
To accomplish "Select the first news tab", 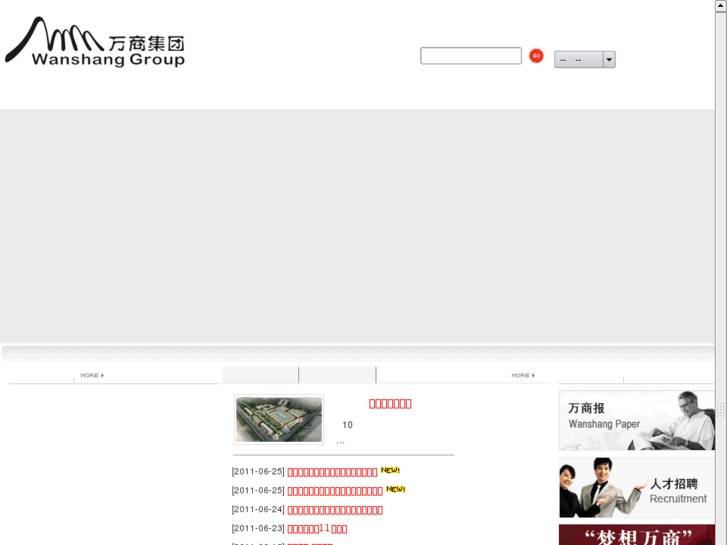I will pos(260,375).
